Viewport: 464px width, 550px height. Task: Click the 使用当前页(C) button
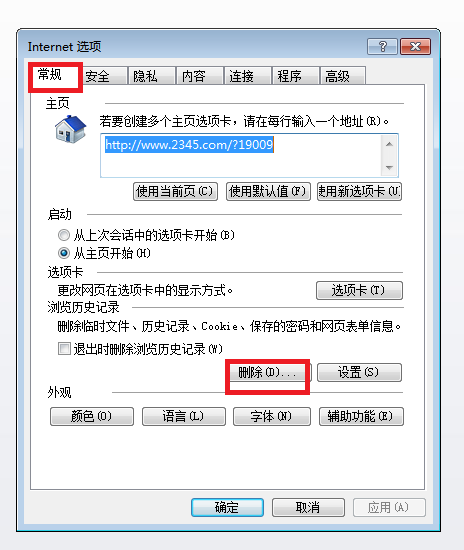point(175,191)
